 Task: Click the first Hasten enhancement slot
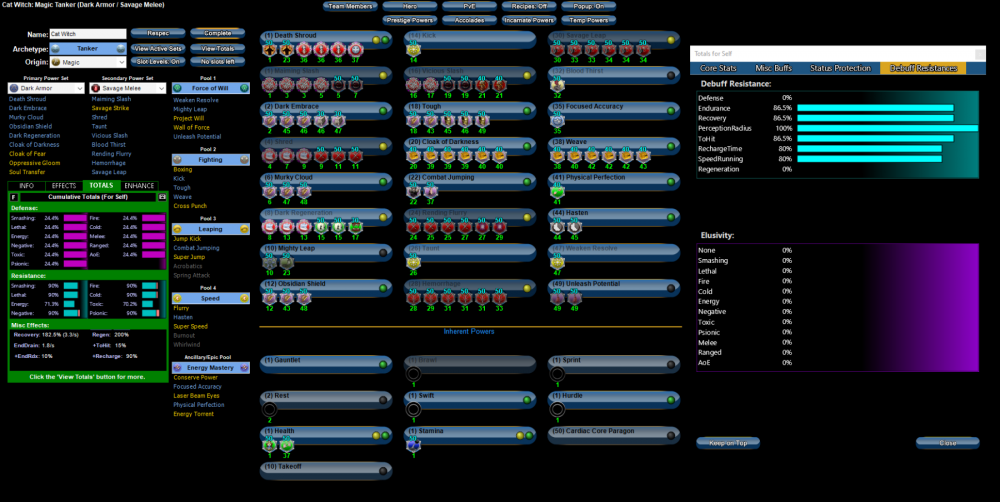point(558,227)
